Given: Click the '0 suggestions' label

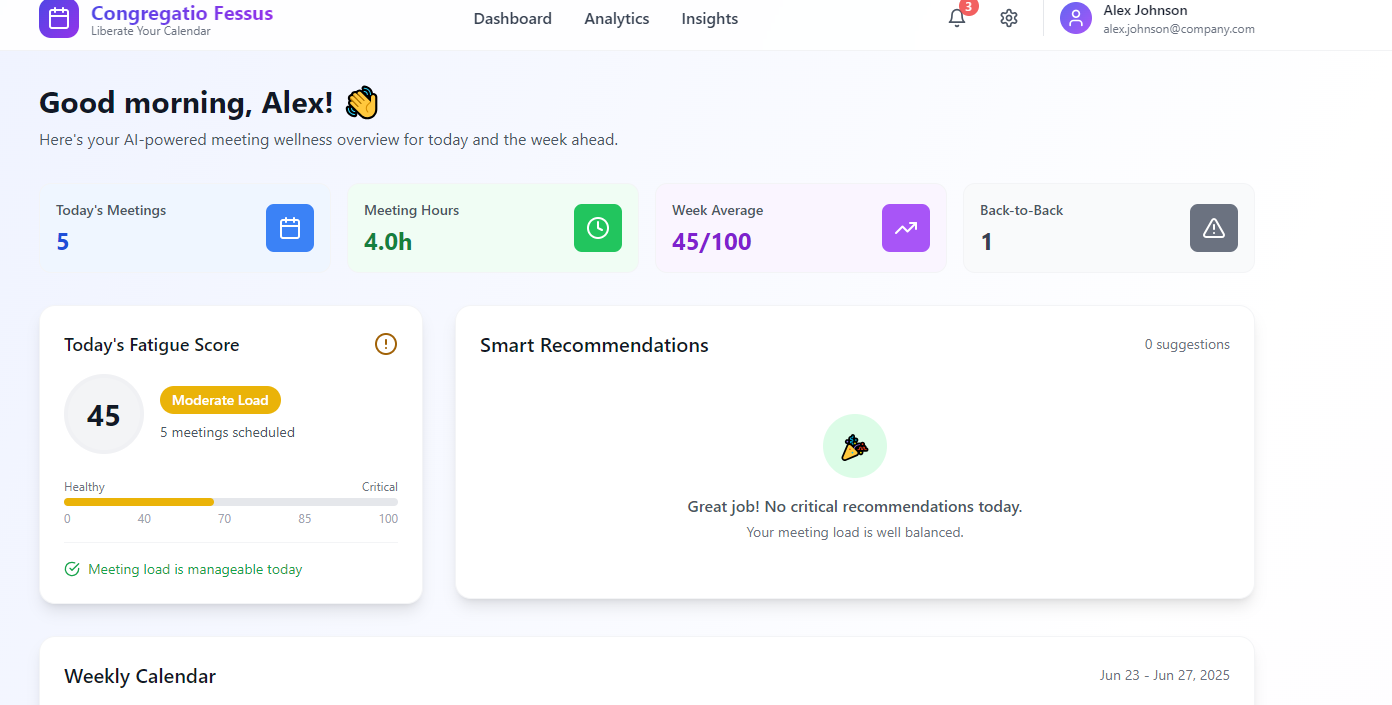Looking at the screenshot, I should tap(1188, 344).
